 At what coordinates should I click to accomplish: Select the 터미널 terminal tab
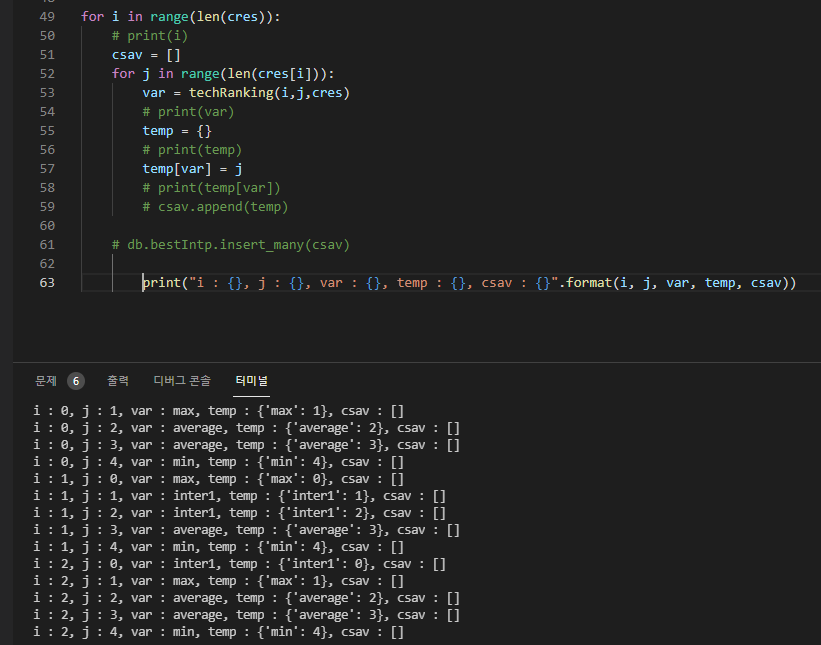point(251,381)
